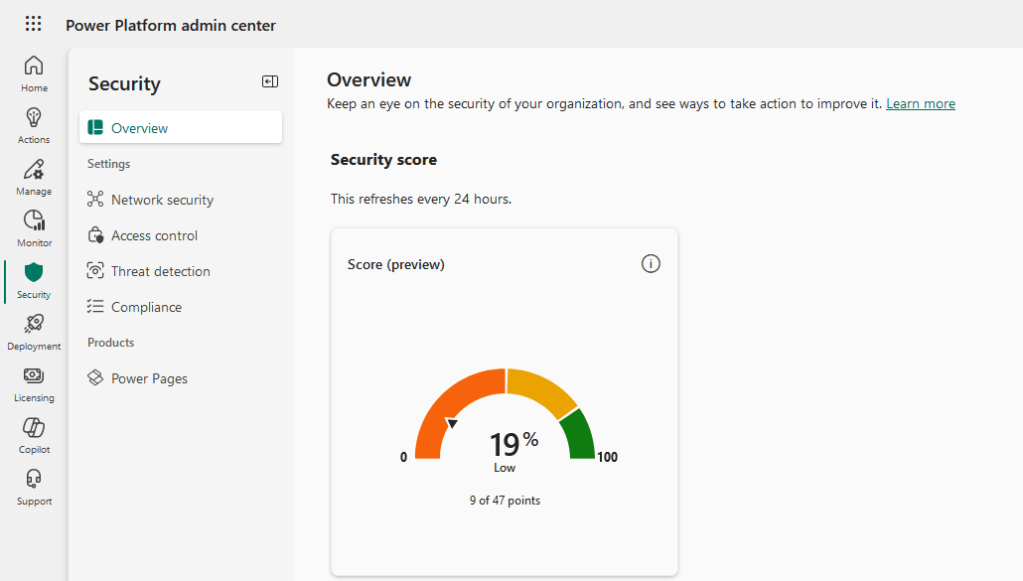Click the green segment of score gauge
The image size is (1023, 581).
(x=579, y=436)
